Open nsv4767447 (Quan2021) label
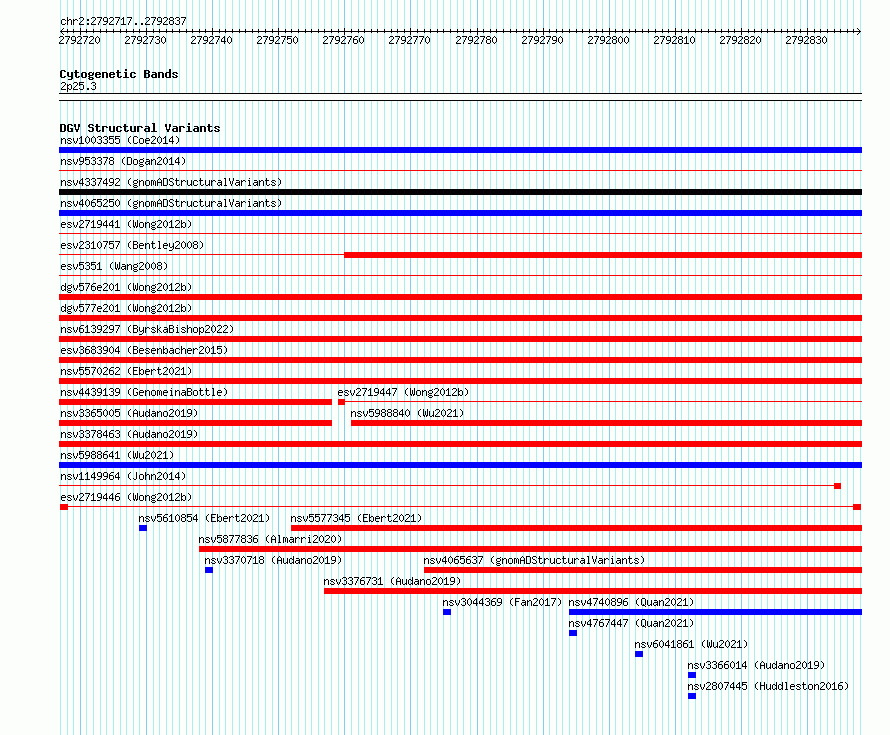Viewport: 890px width, 735px height. [631, 623]
